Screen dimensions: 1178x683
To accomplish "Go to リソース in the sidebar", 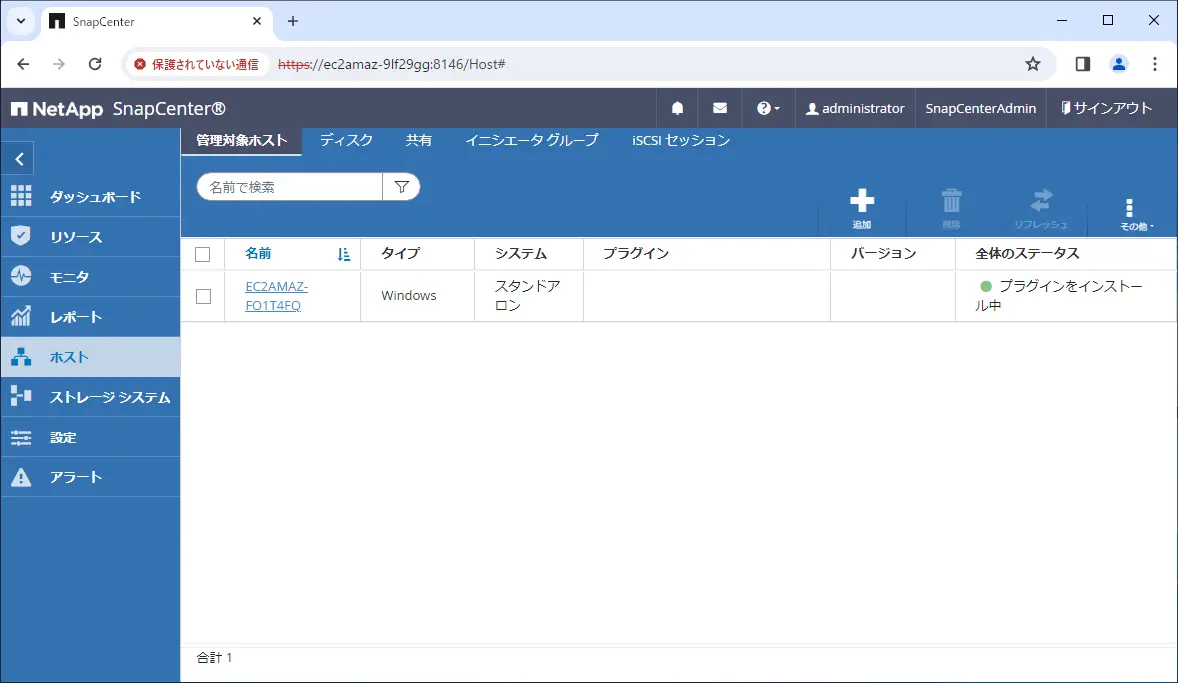I will 90,237.
